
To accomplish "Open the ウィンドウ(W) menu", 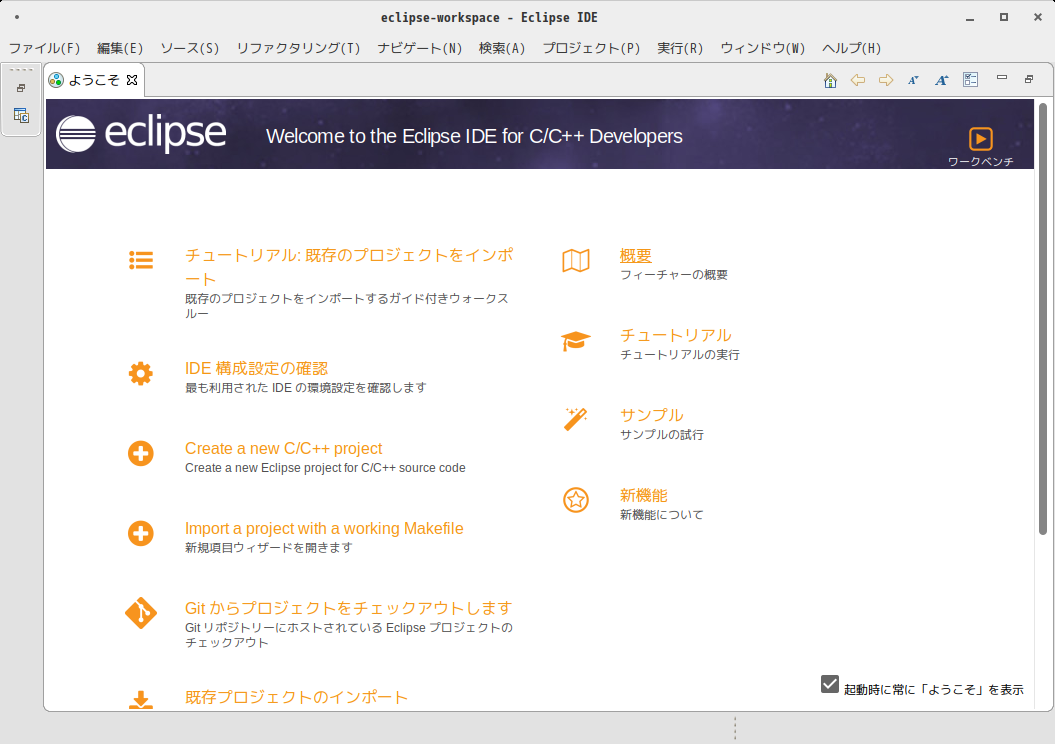I will click(763, 48).
